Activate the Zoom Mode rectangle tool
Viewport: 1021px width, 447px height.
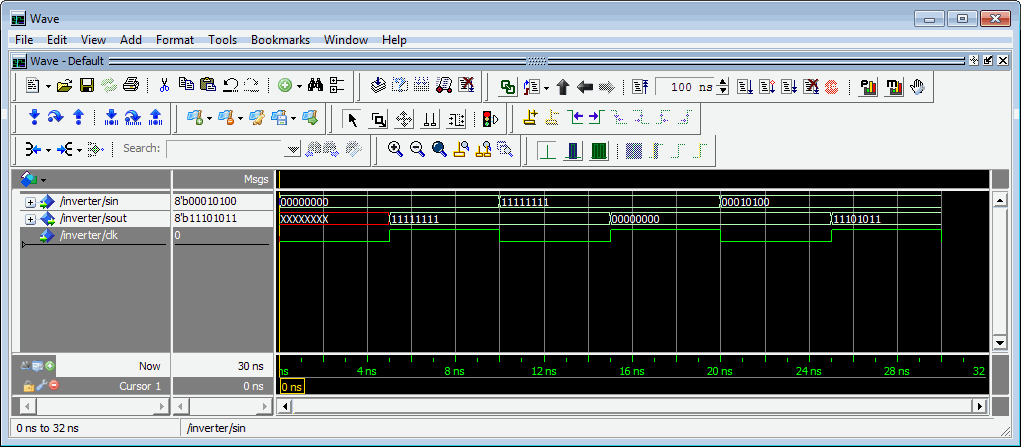pos(379,119)
